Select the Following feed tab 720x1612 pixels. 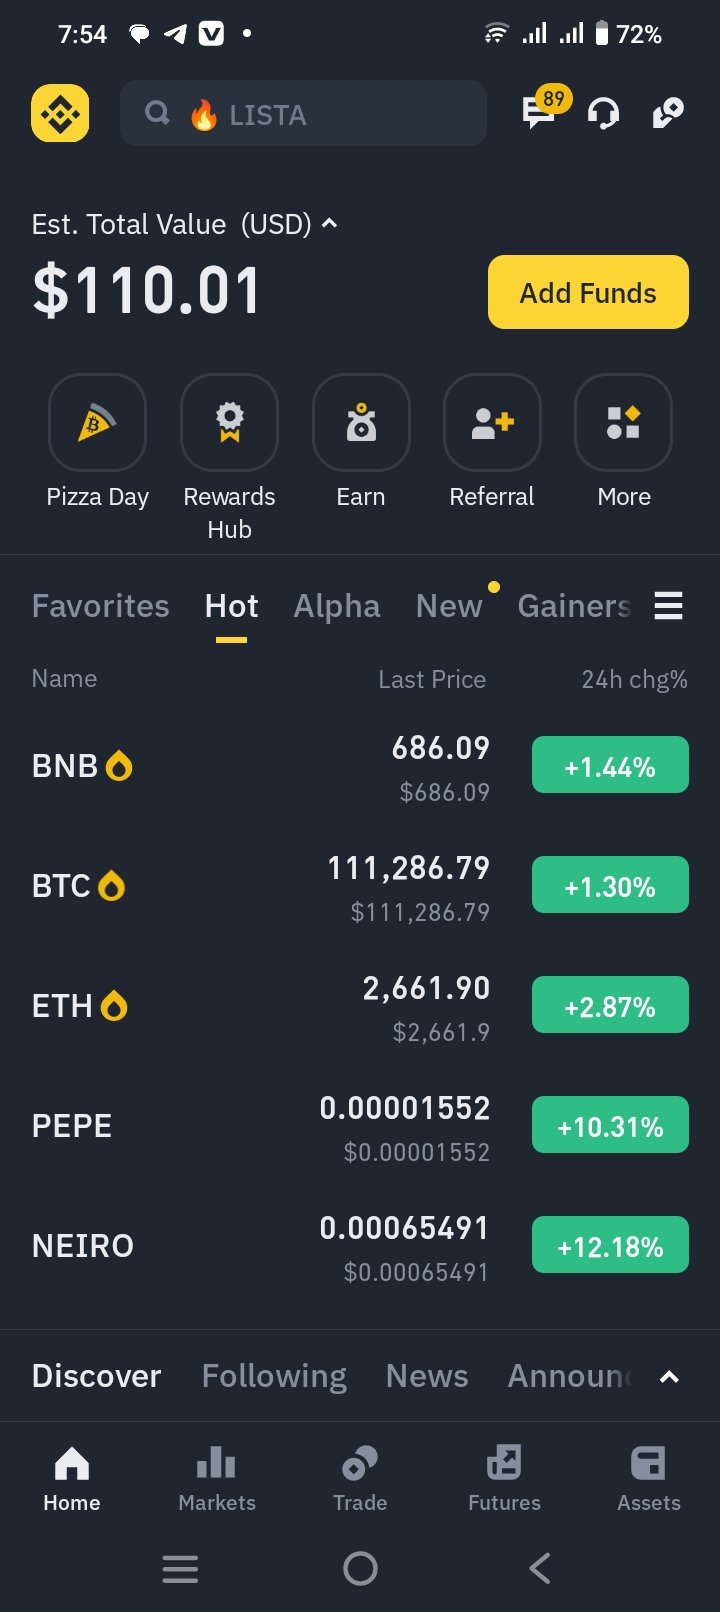(x=274, y=1376)
